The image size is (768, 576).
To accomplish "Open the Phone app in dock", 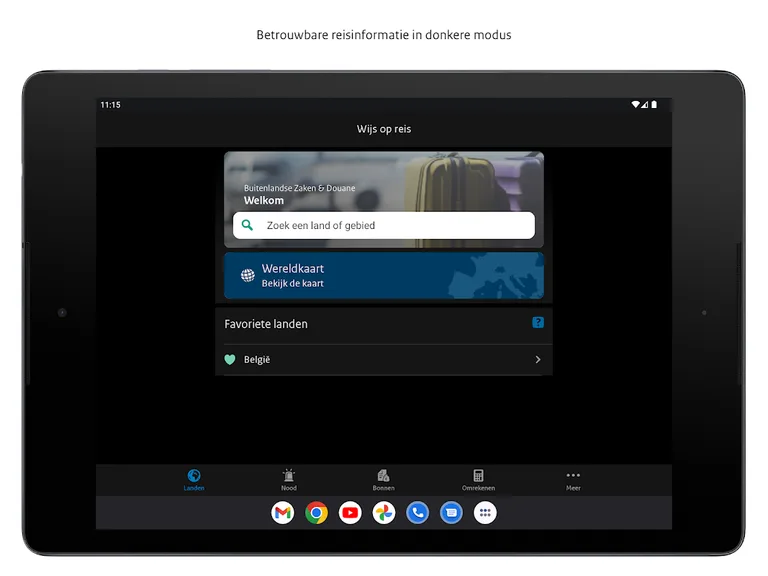I will (418, 513).
